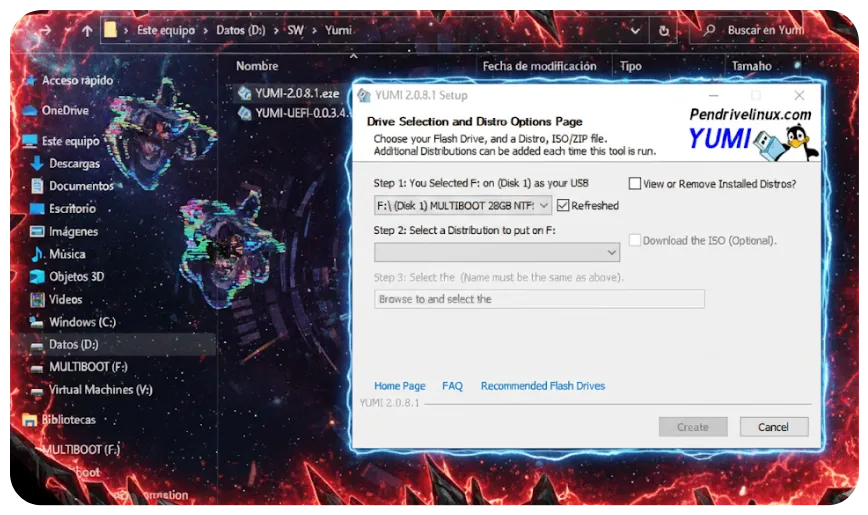Open the Objetos 3D sidebar icon
The height and width of the screenshot is (515, 868).
[37, 277]
